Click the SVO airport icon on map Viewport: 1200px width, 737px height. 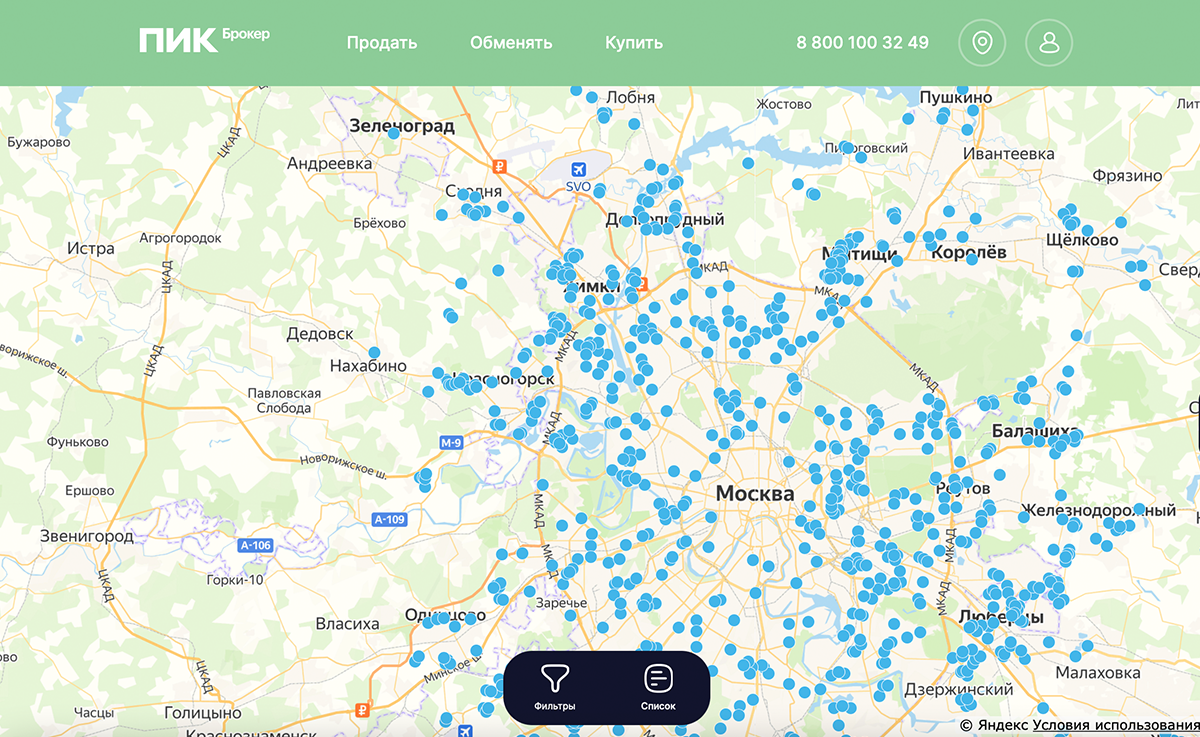click(578, 170)
